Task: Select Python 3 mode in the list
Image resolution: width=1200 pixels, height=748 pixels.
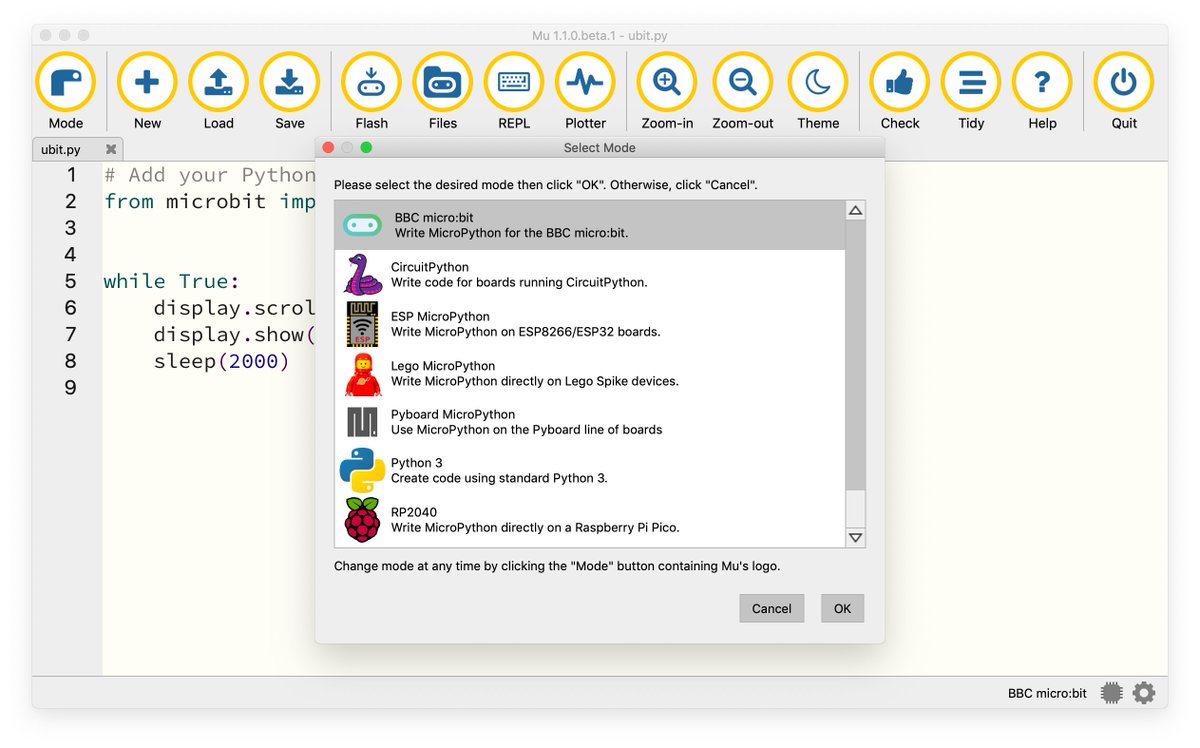Action: pyautogui.click(x=500, y=468)
